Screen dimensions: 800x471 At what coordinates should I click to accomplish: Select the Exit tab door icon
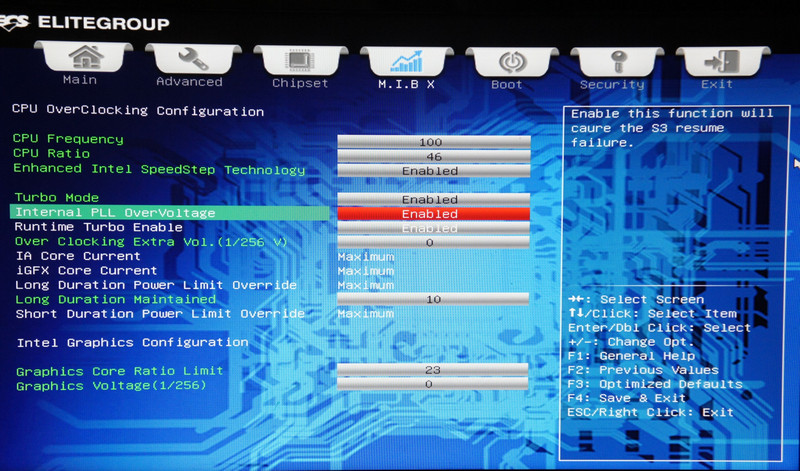click(722, 62)
